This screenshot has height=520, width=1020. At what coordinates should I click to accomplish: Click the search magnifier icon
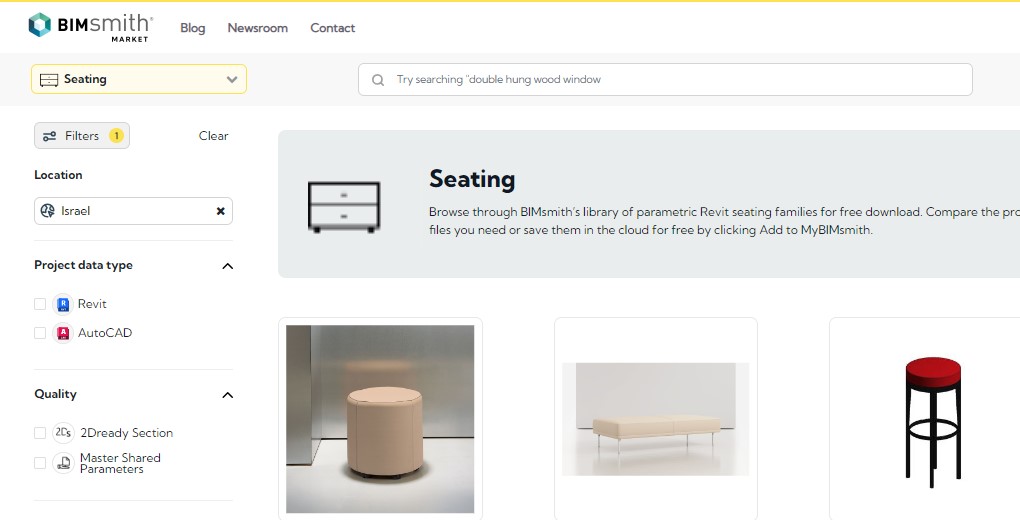click(377, 80)
